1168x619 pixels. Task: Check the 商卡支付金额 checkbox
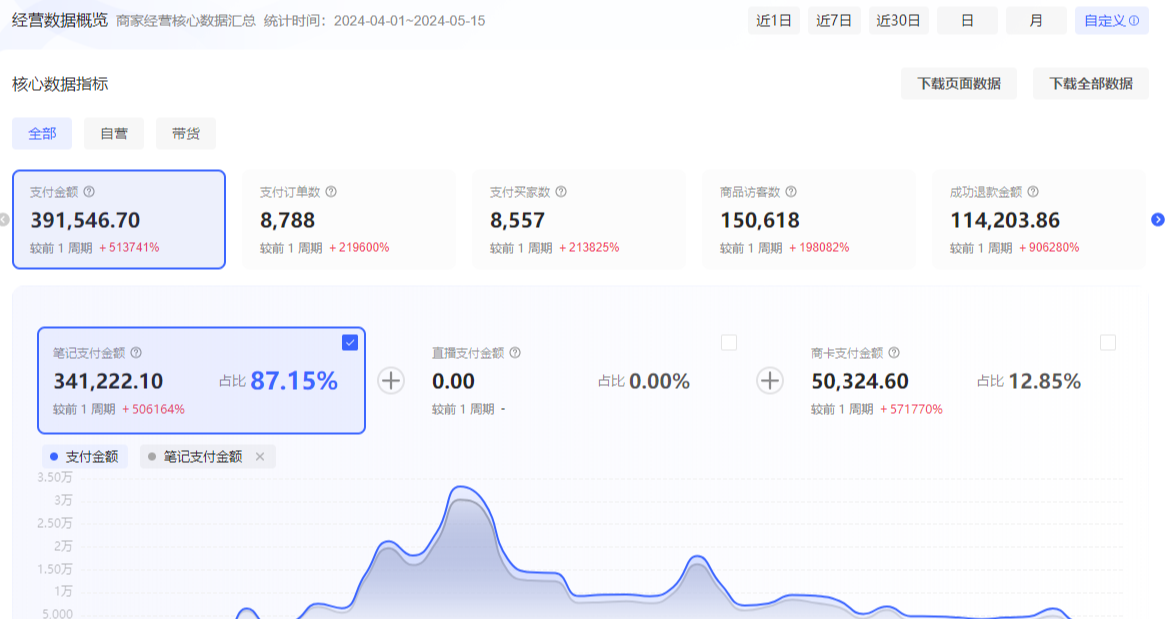1108,343
